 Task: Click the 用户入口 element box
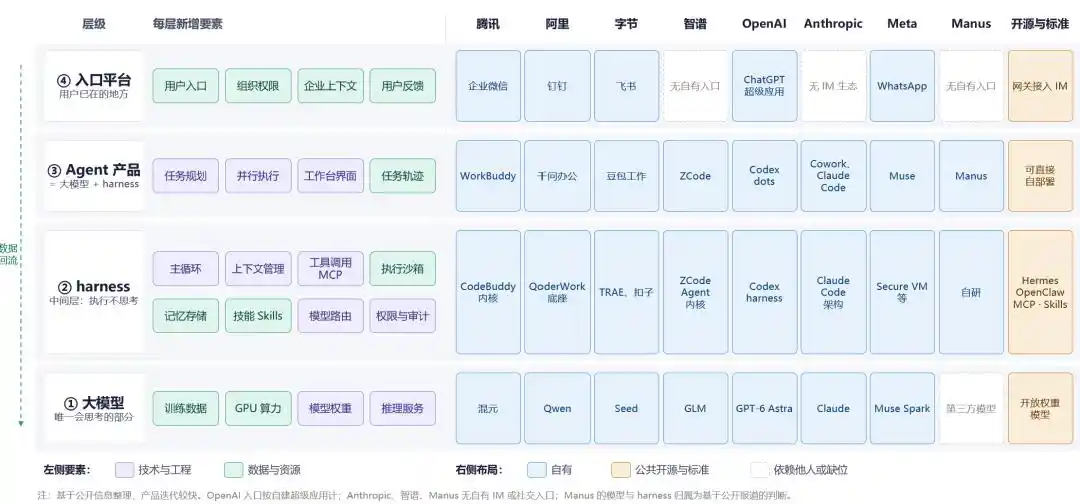tap(185, 86)
